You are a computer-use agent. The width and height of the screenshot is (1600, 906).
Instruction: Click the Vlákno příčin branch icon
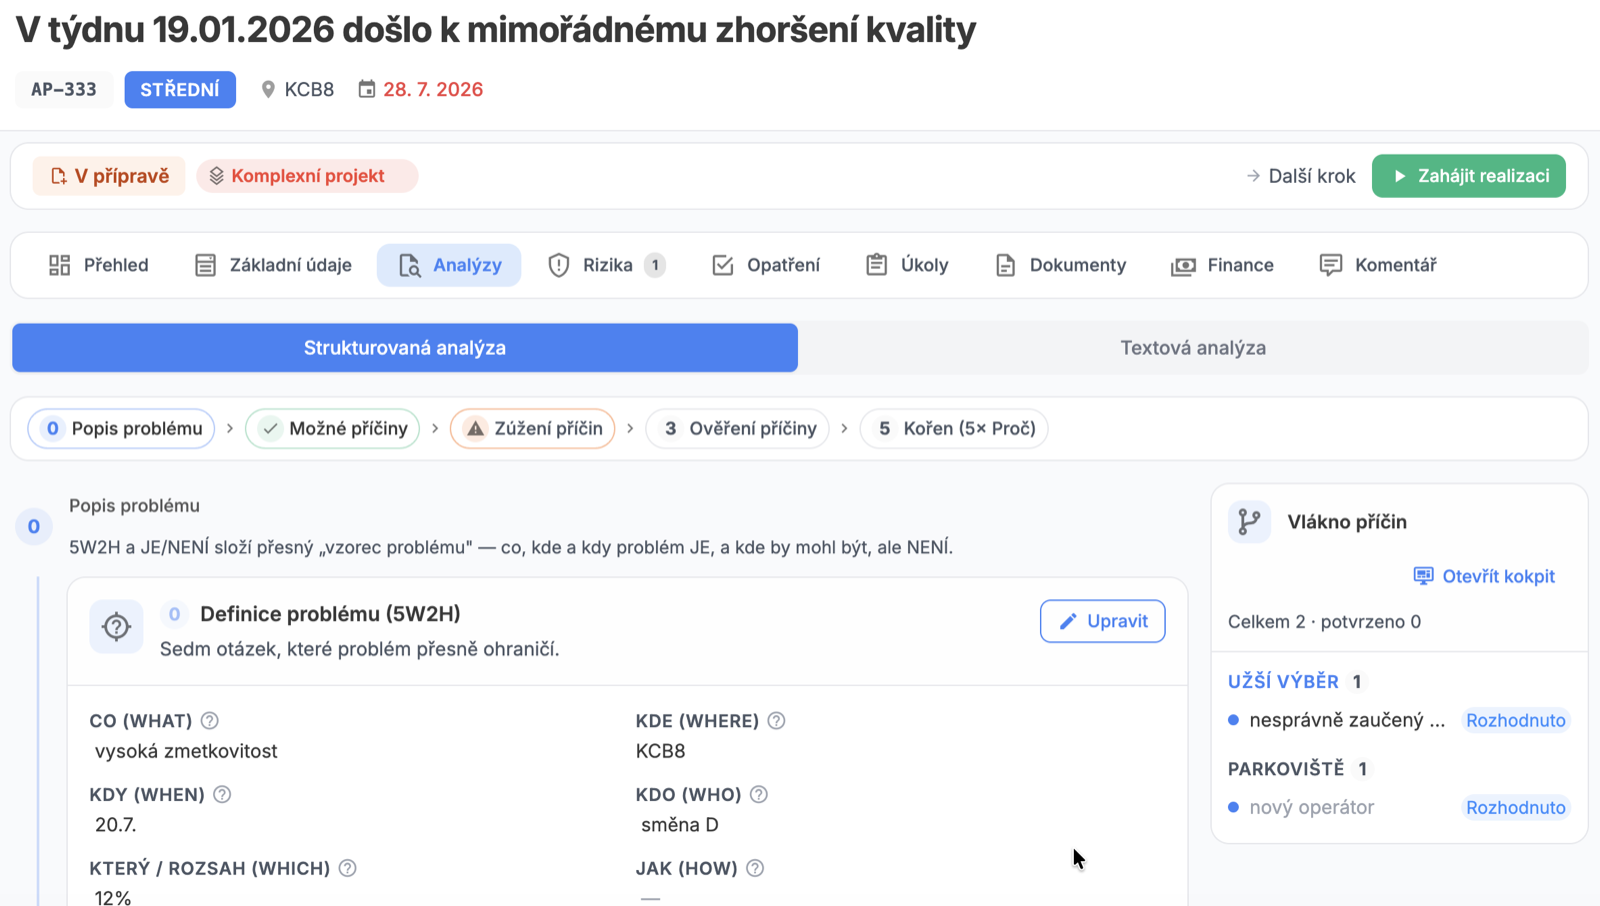1249,522
